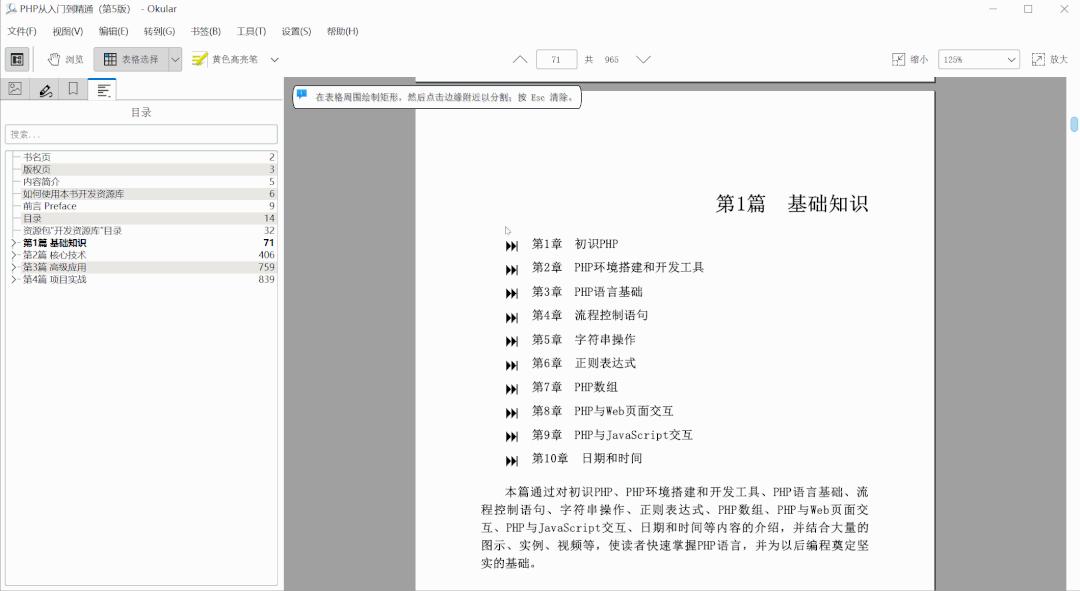Open the Bookmarks sidebar tab
This screenshot has height=591, width=1080.
(72, 88)
